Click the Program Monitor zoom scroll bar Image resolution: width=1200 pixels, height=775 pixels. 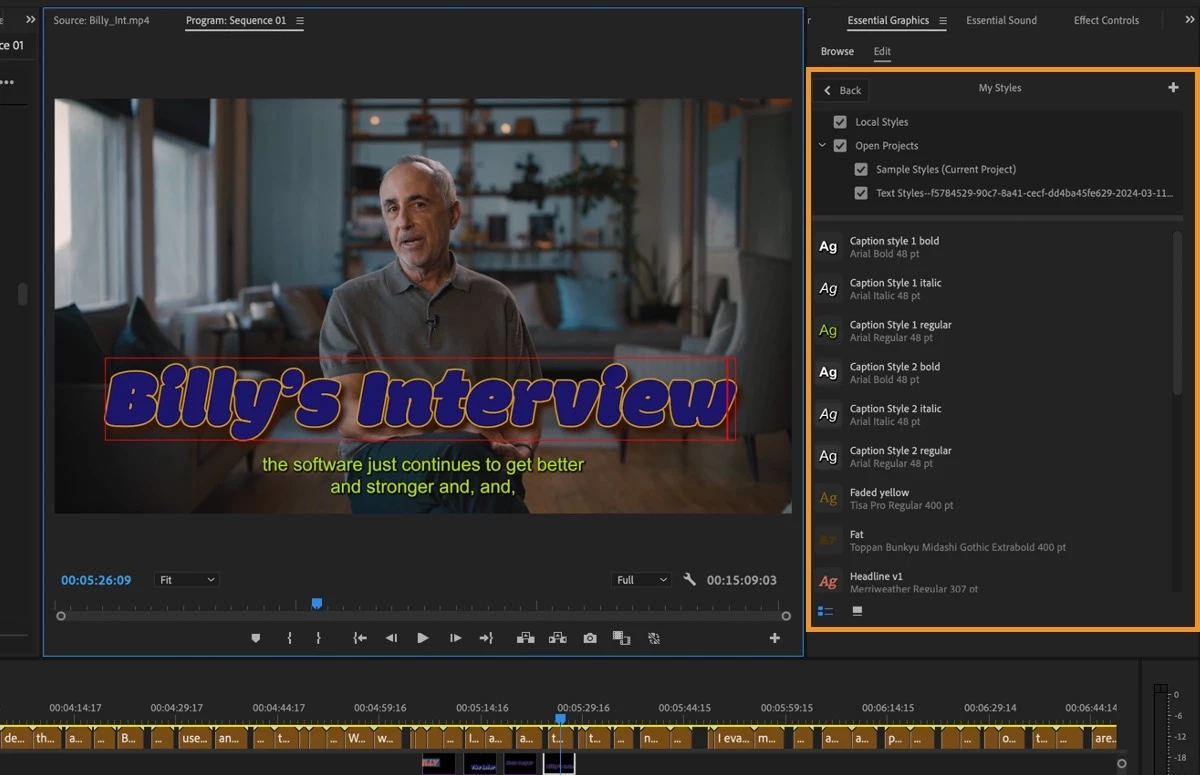point(423,616)
